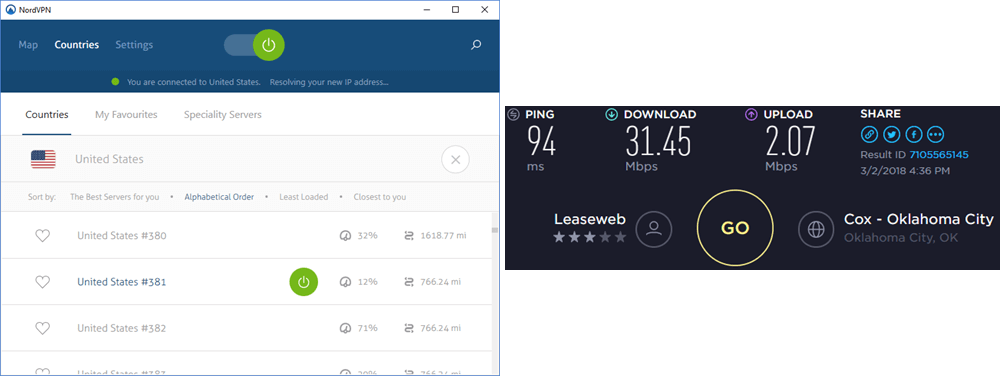Sort by The Best Servers for you
1000x377 pixels.
click(114, 197)
